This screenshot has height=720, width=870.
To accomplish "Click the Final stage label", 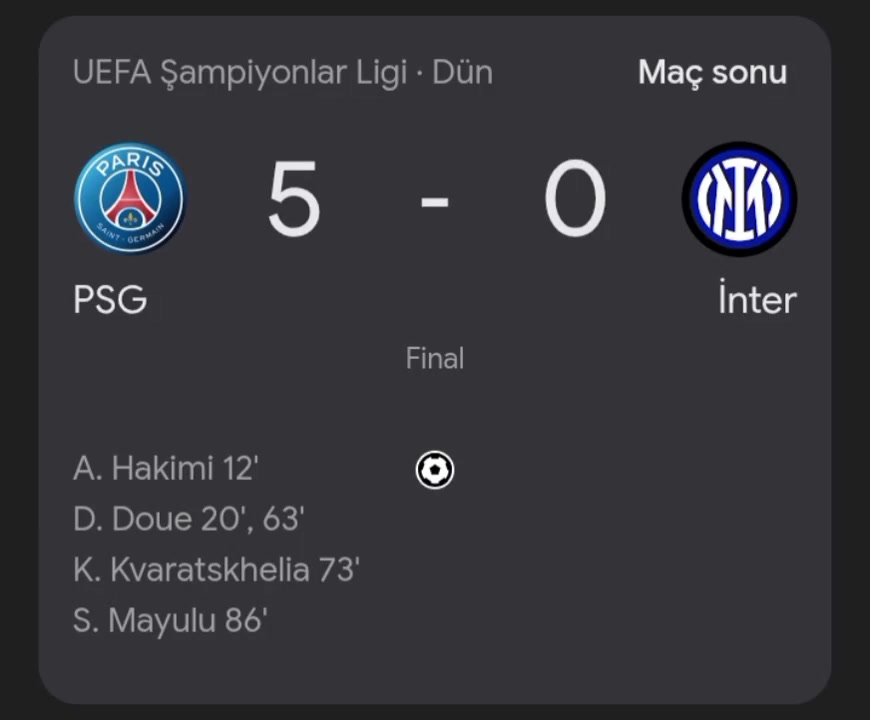I will [x=434, y=358].
